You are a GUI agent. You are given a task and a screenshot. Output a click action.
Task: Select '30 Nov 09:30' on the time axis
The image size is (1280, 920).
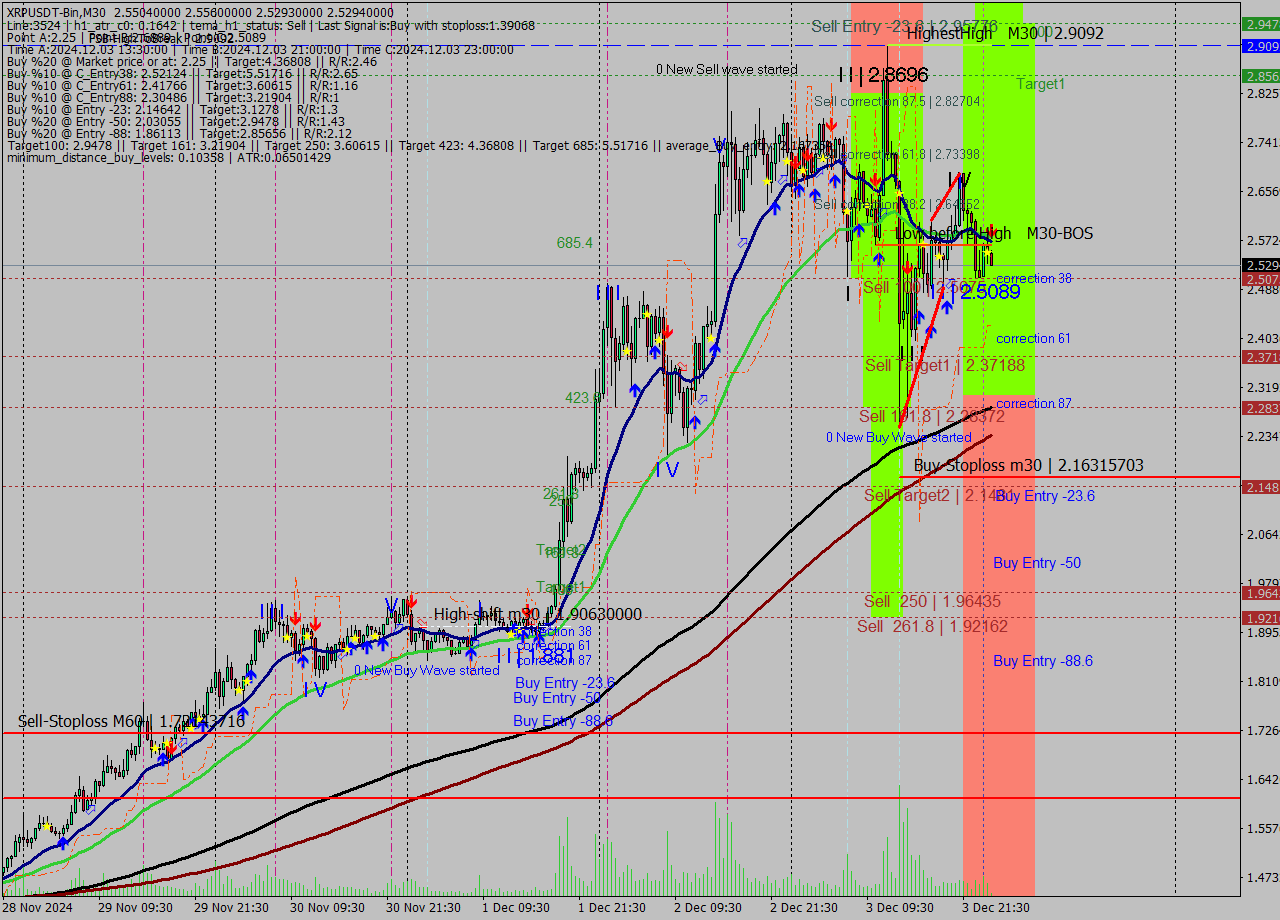pyautogui.click(x=325, y=908)
